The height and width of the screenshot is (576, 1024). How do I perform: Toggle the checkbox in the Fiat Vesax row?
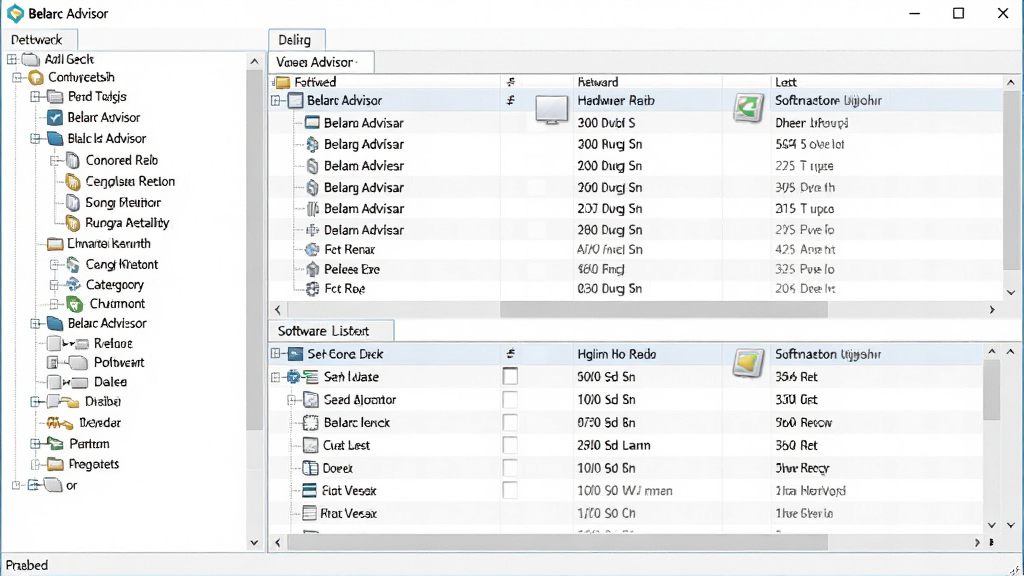pyautogui.click(x=510, y=490)
